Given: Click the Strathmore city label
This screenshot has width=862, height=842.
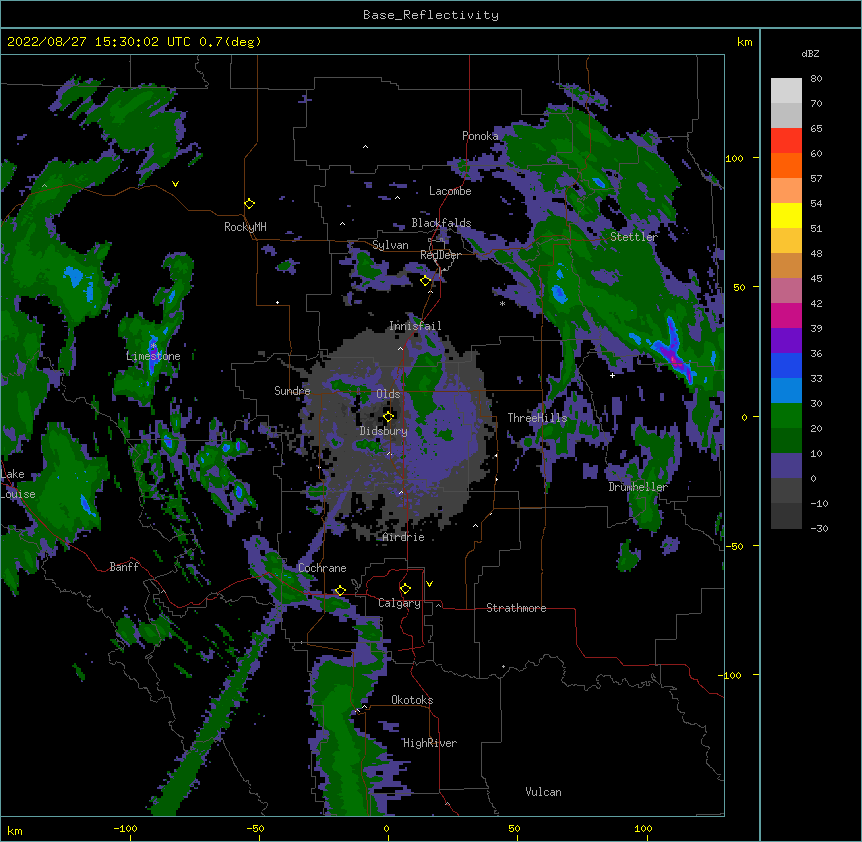Looking at the screenshot, I should click(516, 608).
